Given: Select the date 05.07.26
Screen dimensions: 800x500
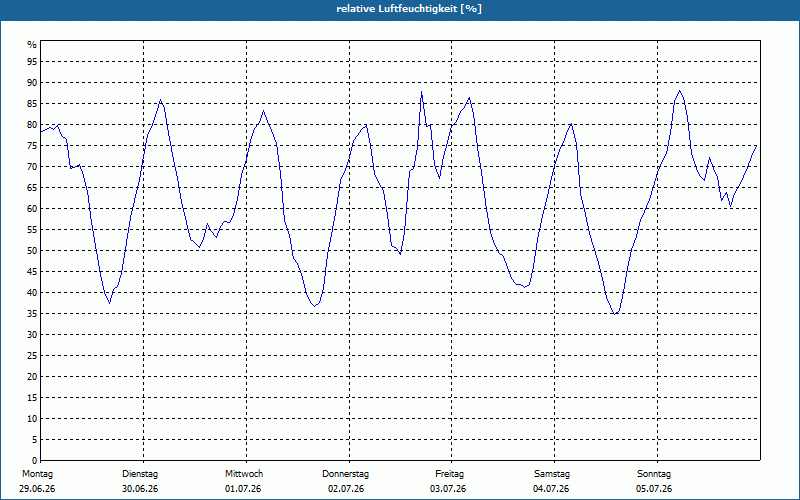Looking at the screenshot, I should [654, 489].
